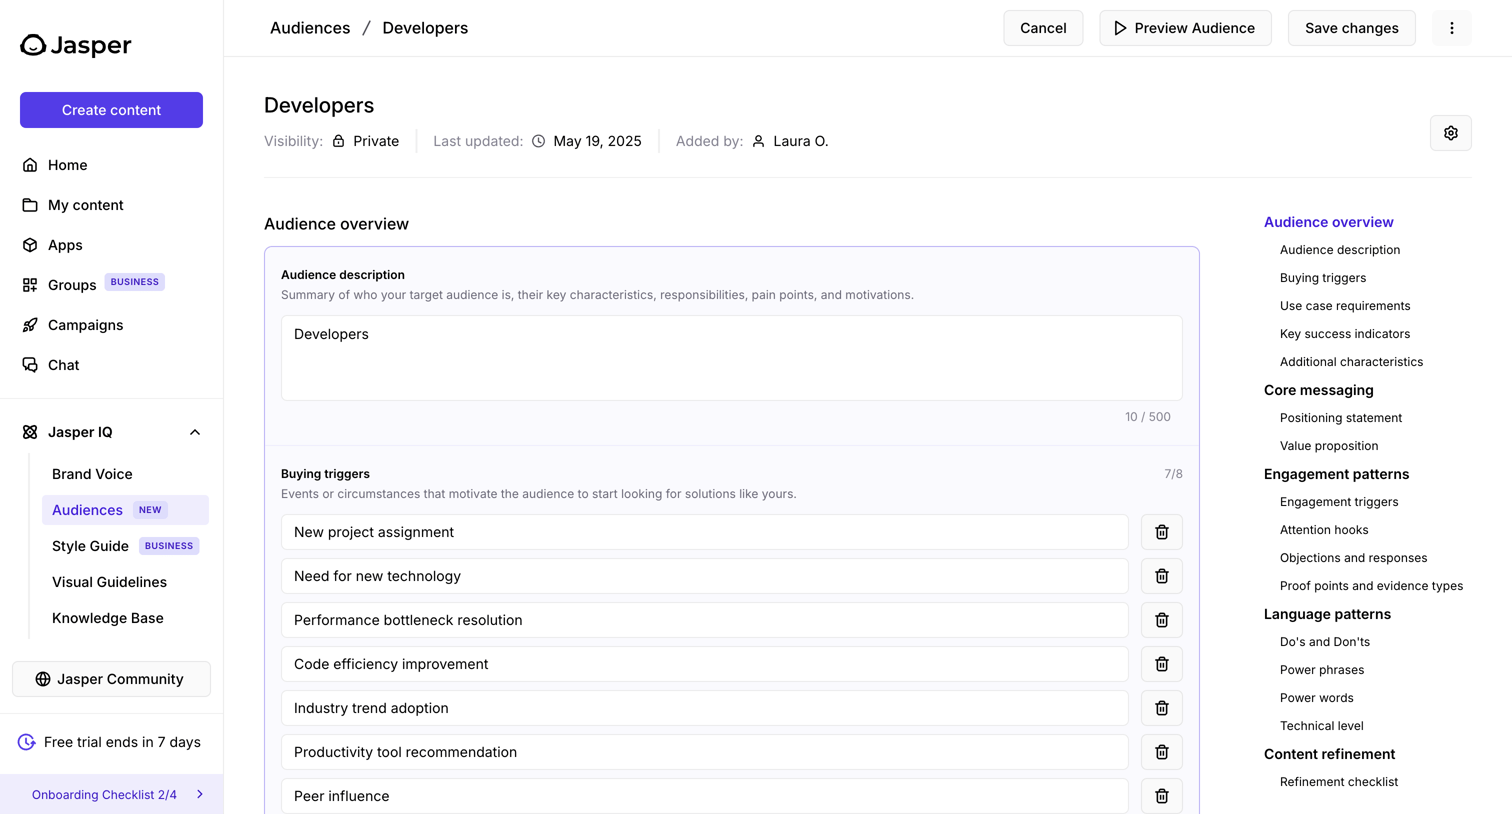Edit the Peer influence field
This screenshot has height=814, width=1512.
705,796
